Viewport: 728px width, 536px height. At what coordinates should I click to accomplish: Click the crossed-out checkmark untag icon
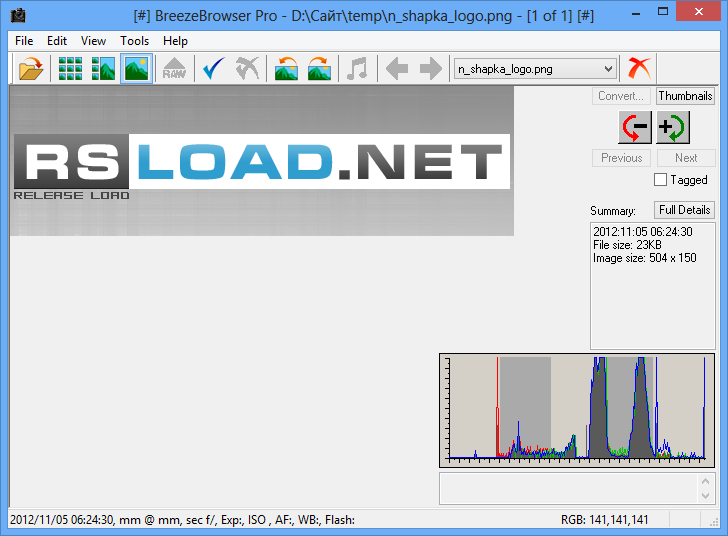pos(247,69)
